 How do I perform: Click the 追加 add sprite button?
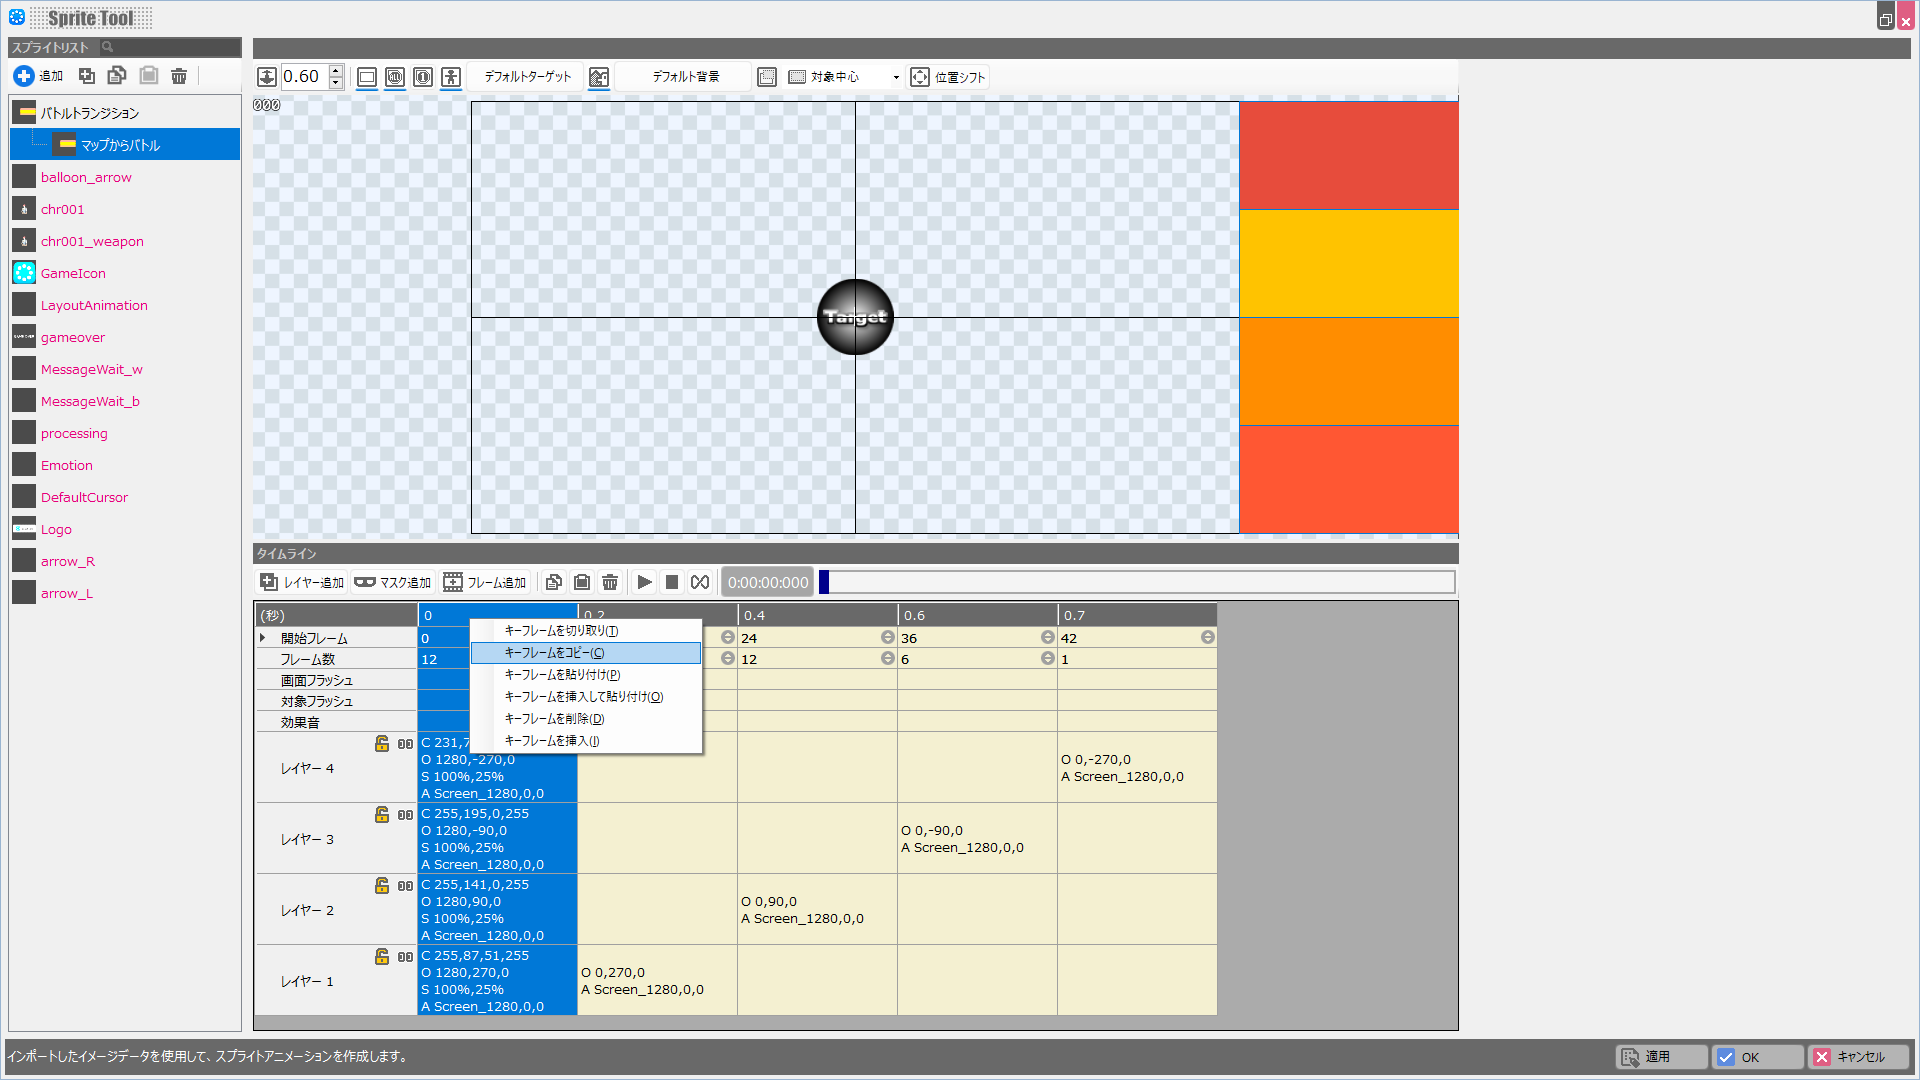[x=38, y=76]
